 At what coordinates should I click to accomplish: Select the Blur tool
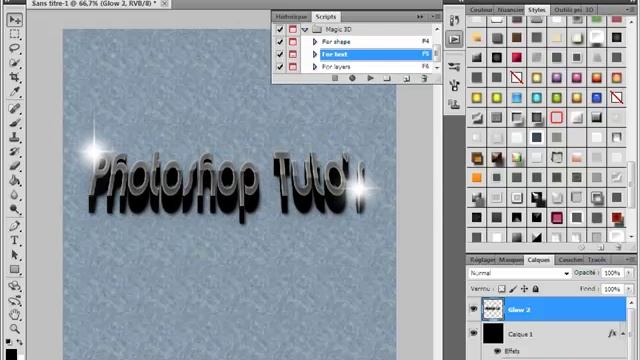pos(15,195)
